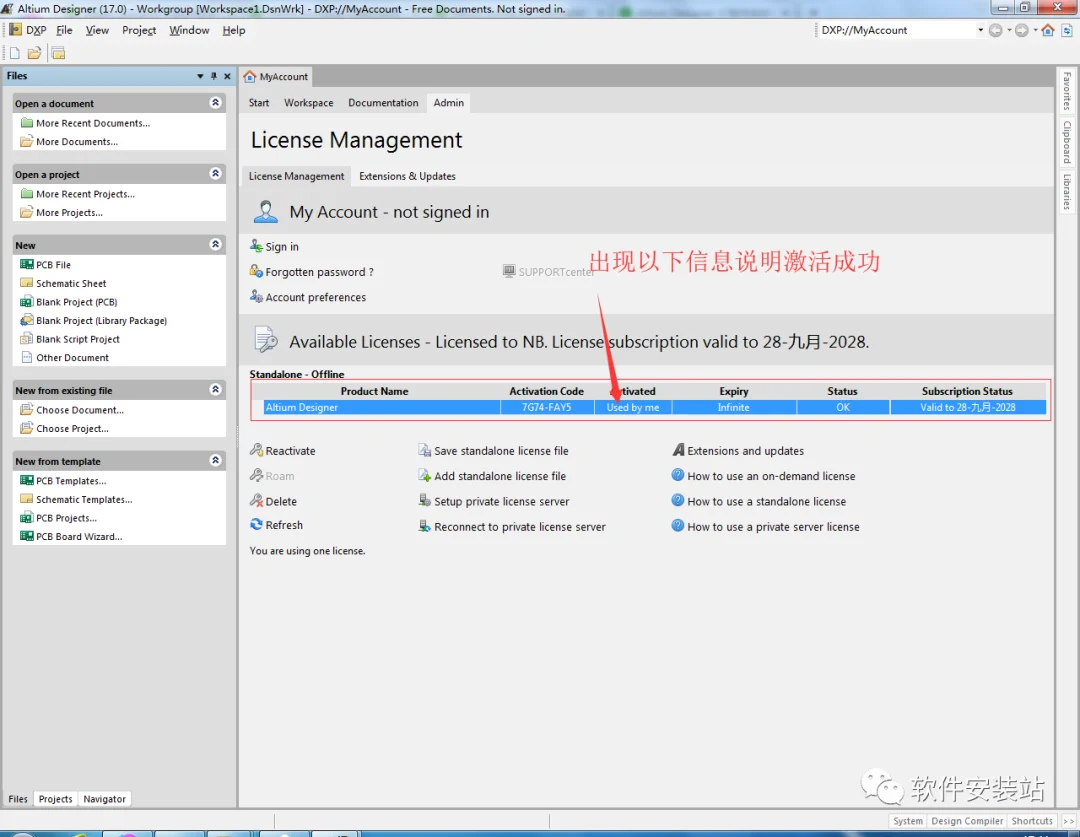1080x837 pixels.
Task: Switch to the Documentation tab
Action: 383,103
